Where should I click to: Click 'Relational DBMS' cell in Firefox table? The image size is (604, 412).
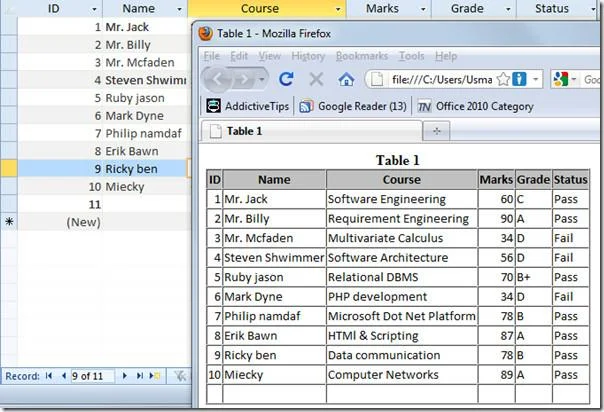(x=401, y=277)
